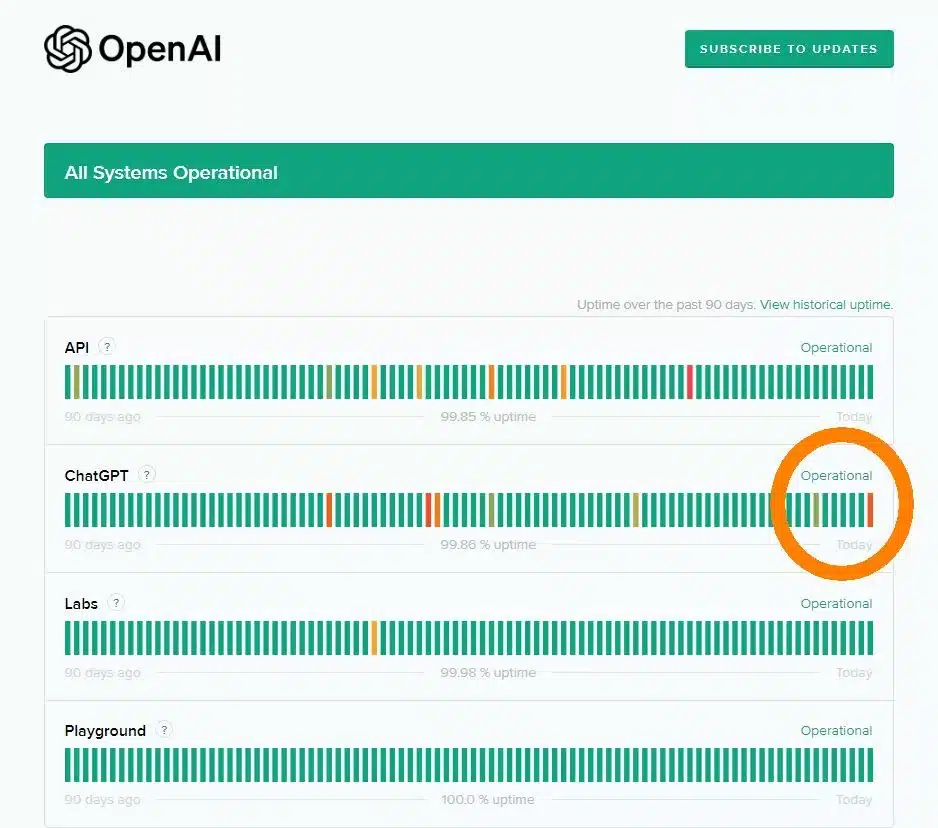938x828 pixels.
Task: Click the Playground component name
Action: (105, 731)
